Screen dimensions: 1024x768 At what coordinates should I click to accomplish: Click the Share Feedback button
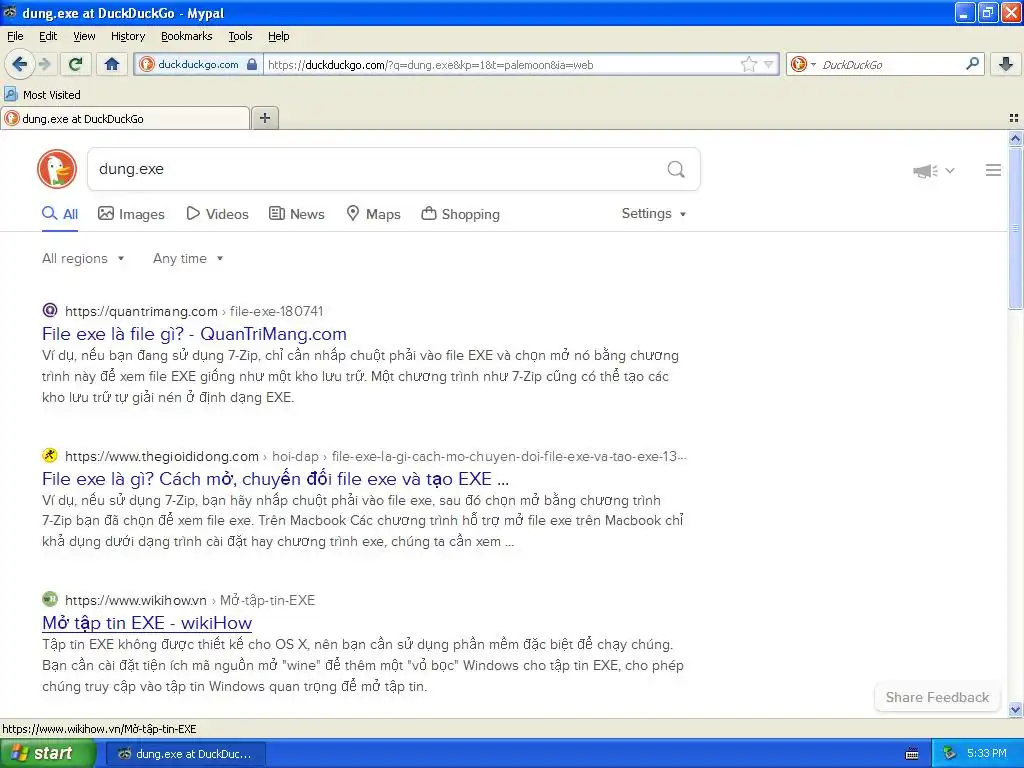937,697
